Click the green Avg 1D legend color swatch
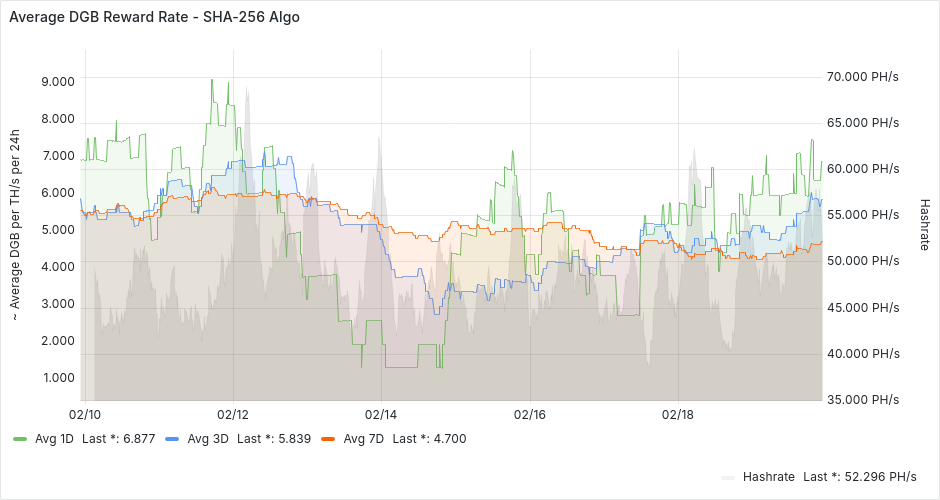The width and height of the screenshot is (940, 500). tap(20, 439)
